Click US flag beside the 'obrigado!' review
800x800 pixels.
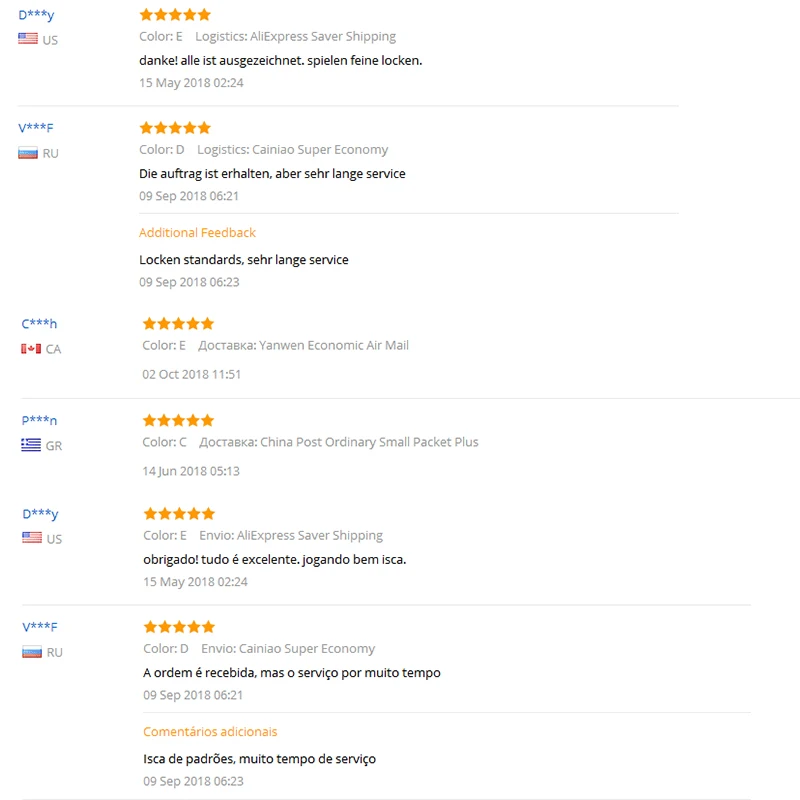(x=32, y=538)
